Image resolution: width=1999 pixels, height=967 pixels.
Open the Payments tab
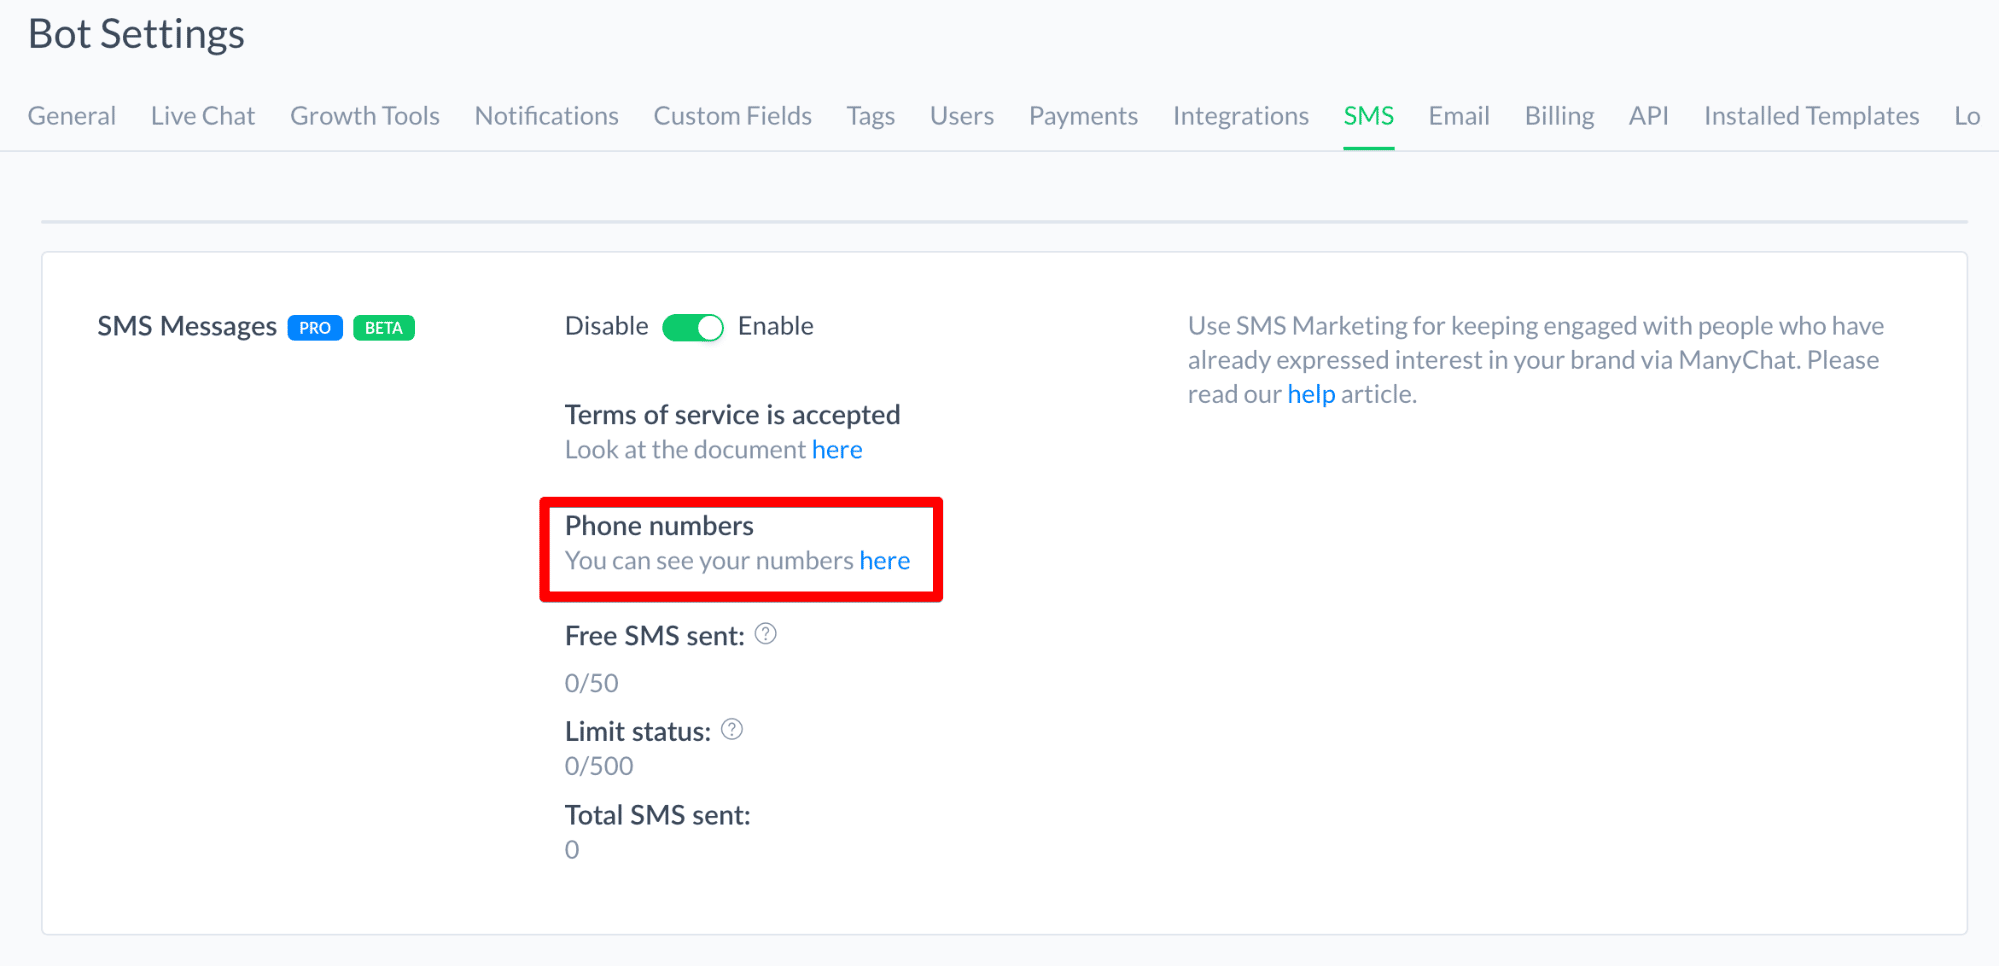coord(1084,116)
